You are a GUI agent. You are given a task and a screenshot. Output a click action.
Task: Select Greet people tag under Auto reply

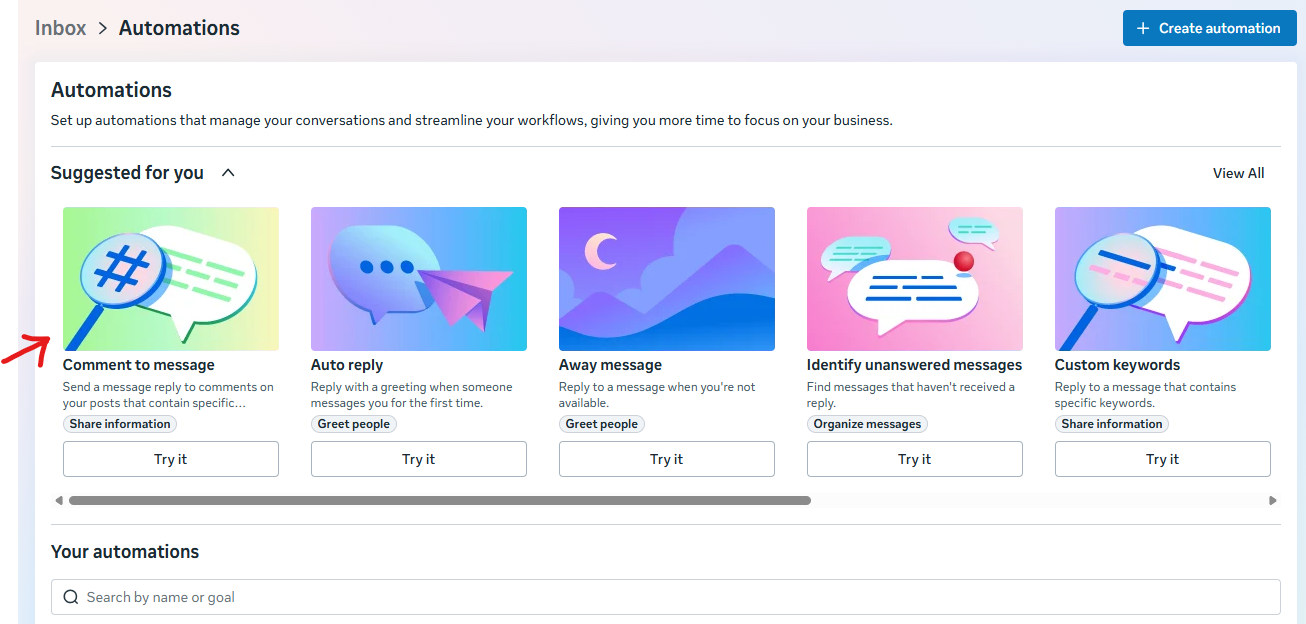click(x=354, y=424)
